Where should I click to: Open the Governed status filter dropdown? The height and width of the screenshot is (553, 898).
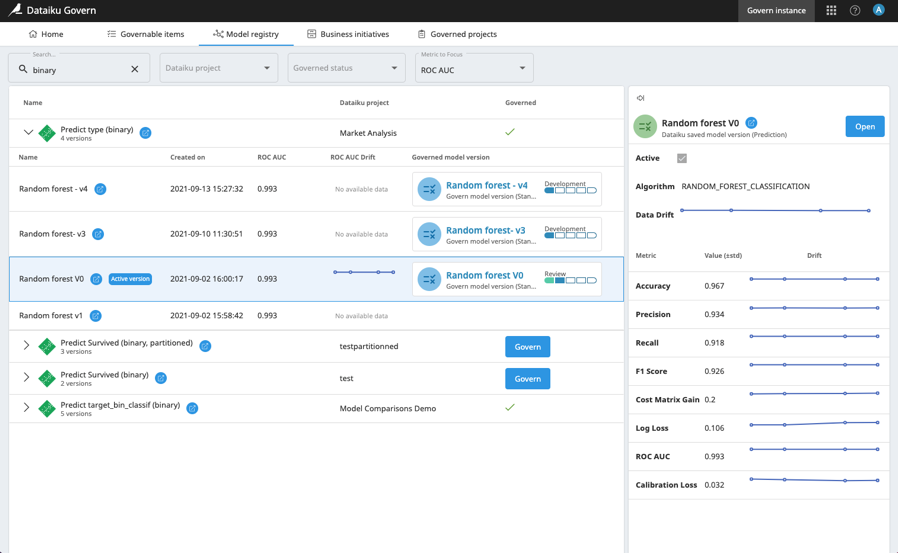pyautogui.click(x=345, y=68)
